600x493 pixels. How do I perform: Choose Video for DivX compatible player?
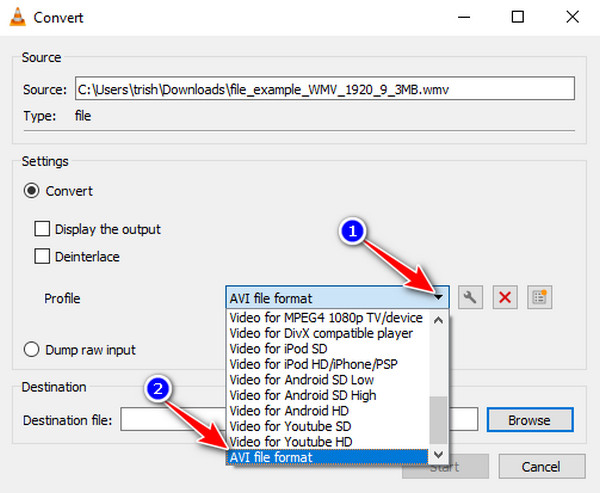click(x=328, y=333)
